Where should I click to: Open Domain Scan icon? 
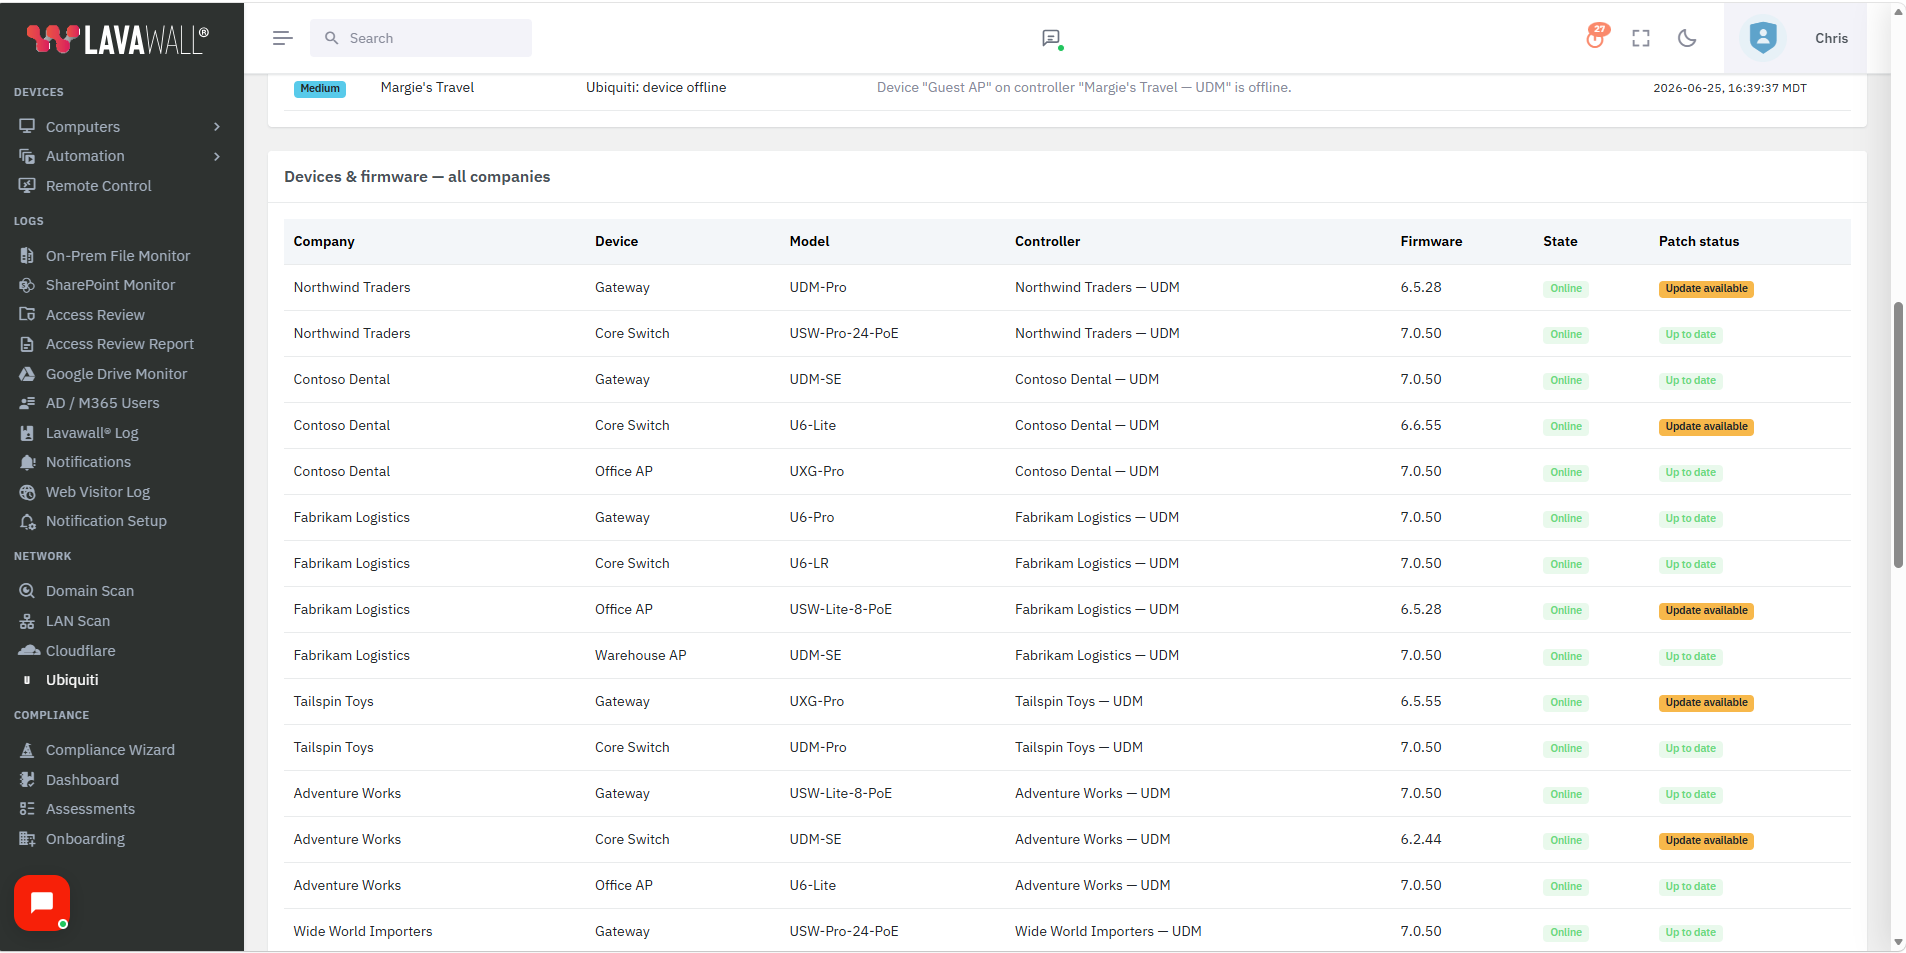[27, 591]
